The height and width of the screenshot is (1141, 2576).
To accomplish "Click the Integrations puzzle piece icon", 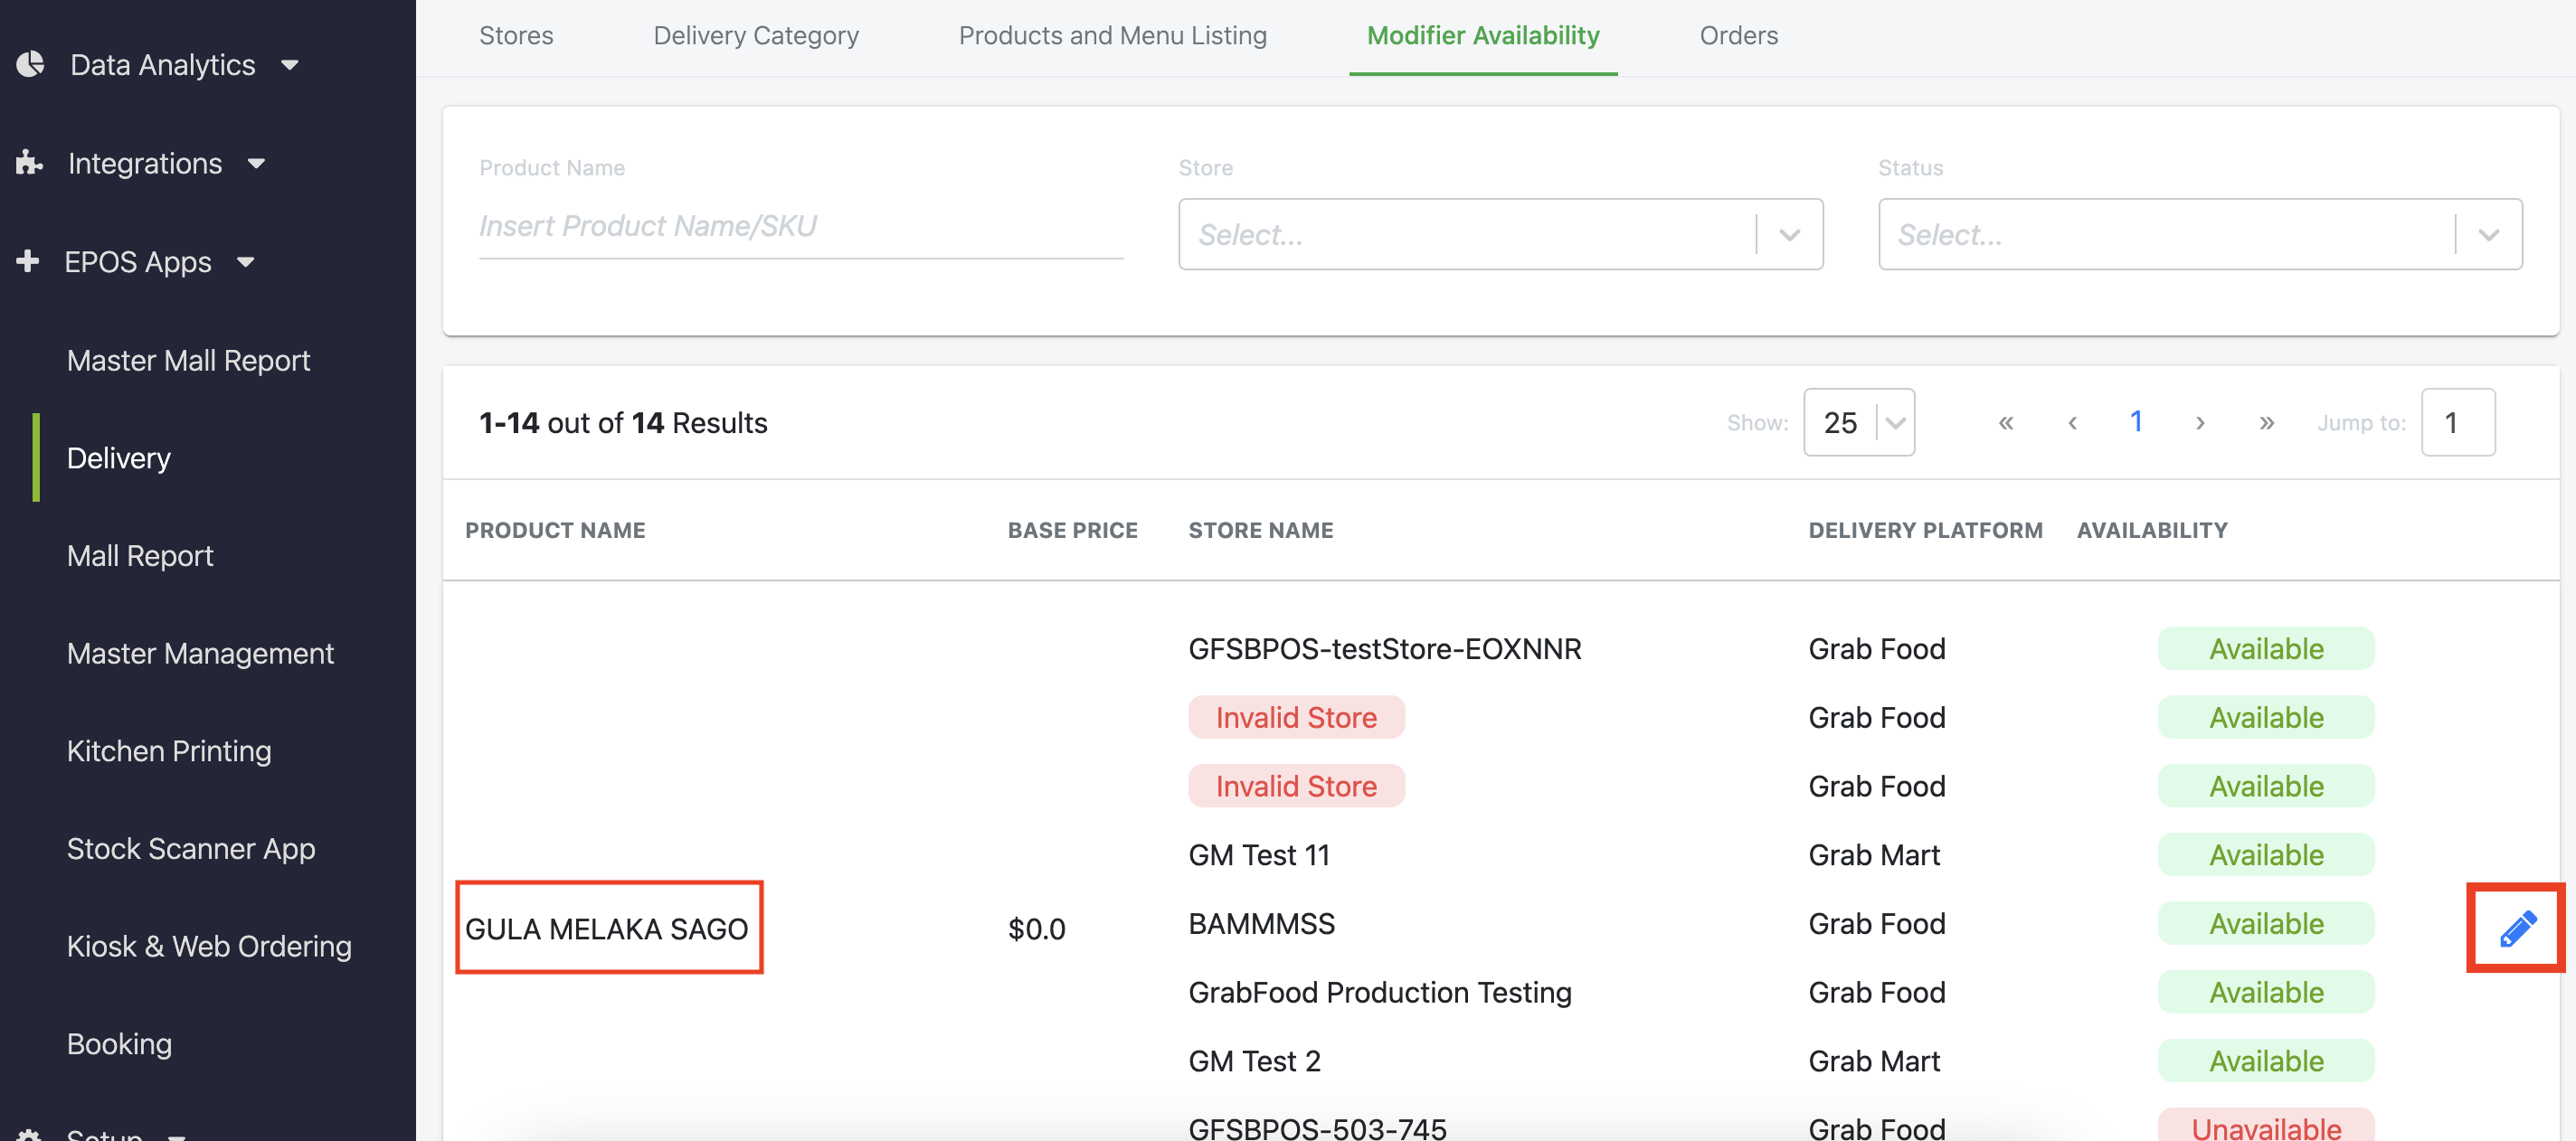I will coord(29,162).
